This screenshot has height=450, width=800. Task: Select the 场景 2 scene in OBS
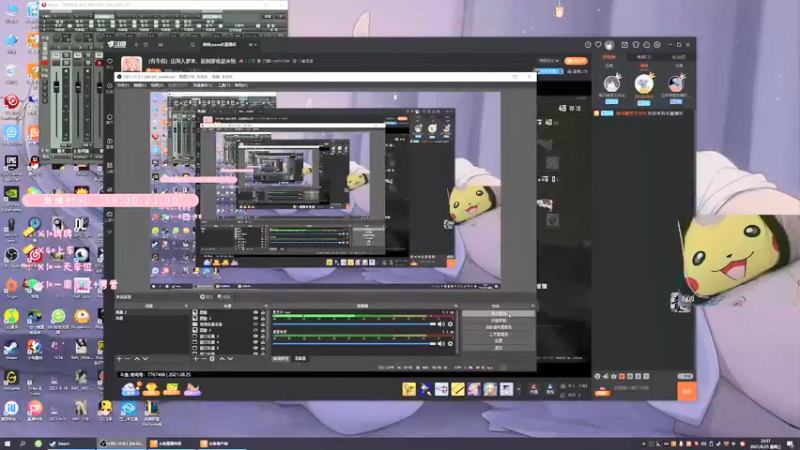pyautogui.click(x=152, y=312)
